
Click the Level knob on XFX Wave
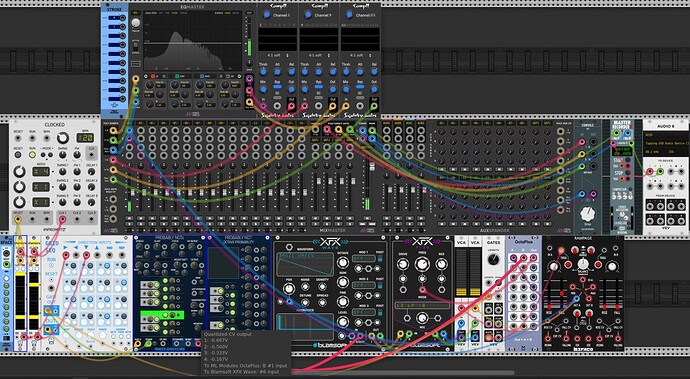pos(343,322)
